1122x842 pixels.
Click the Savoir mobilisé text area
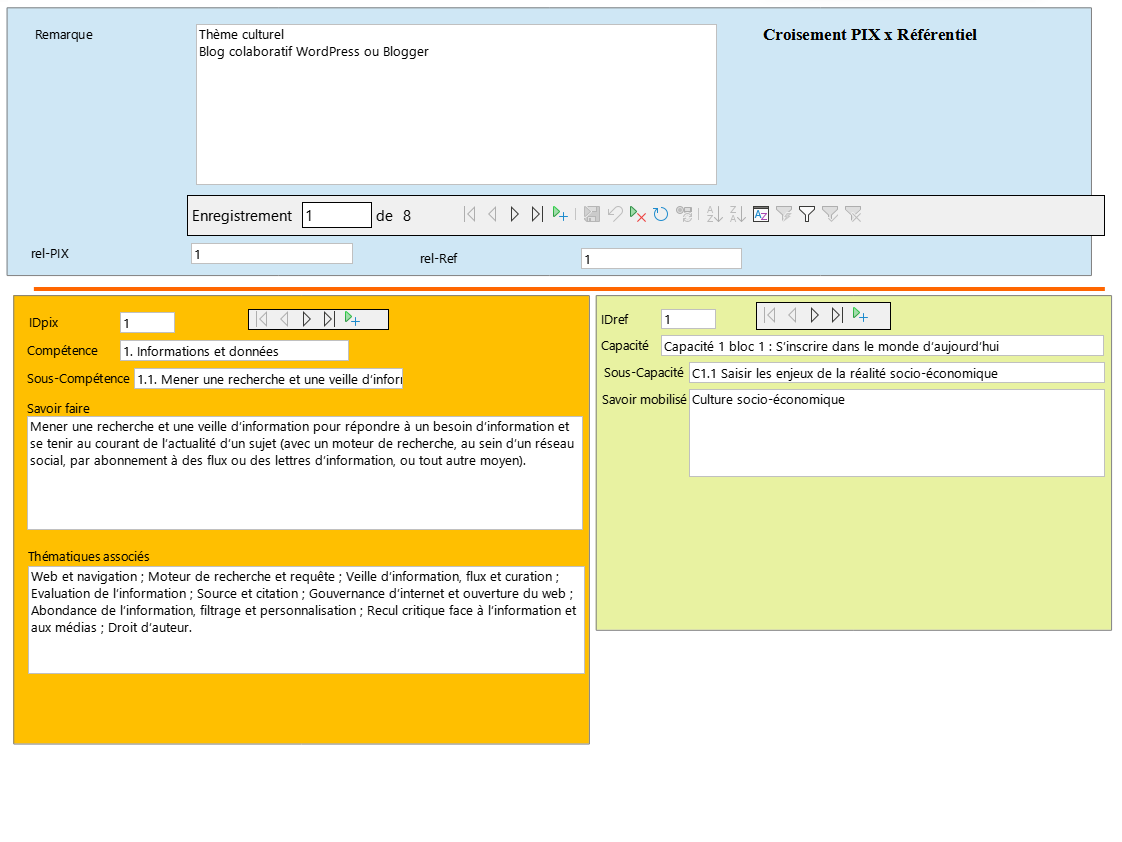click(897, 433)
